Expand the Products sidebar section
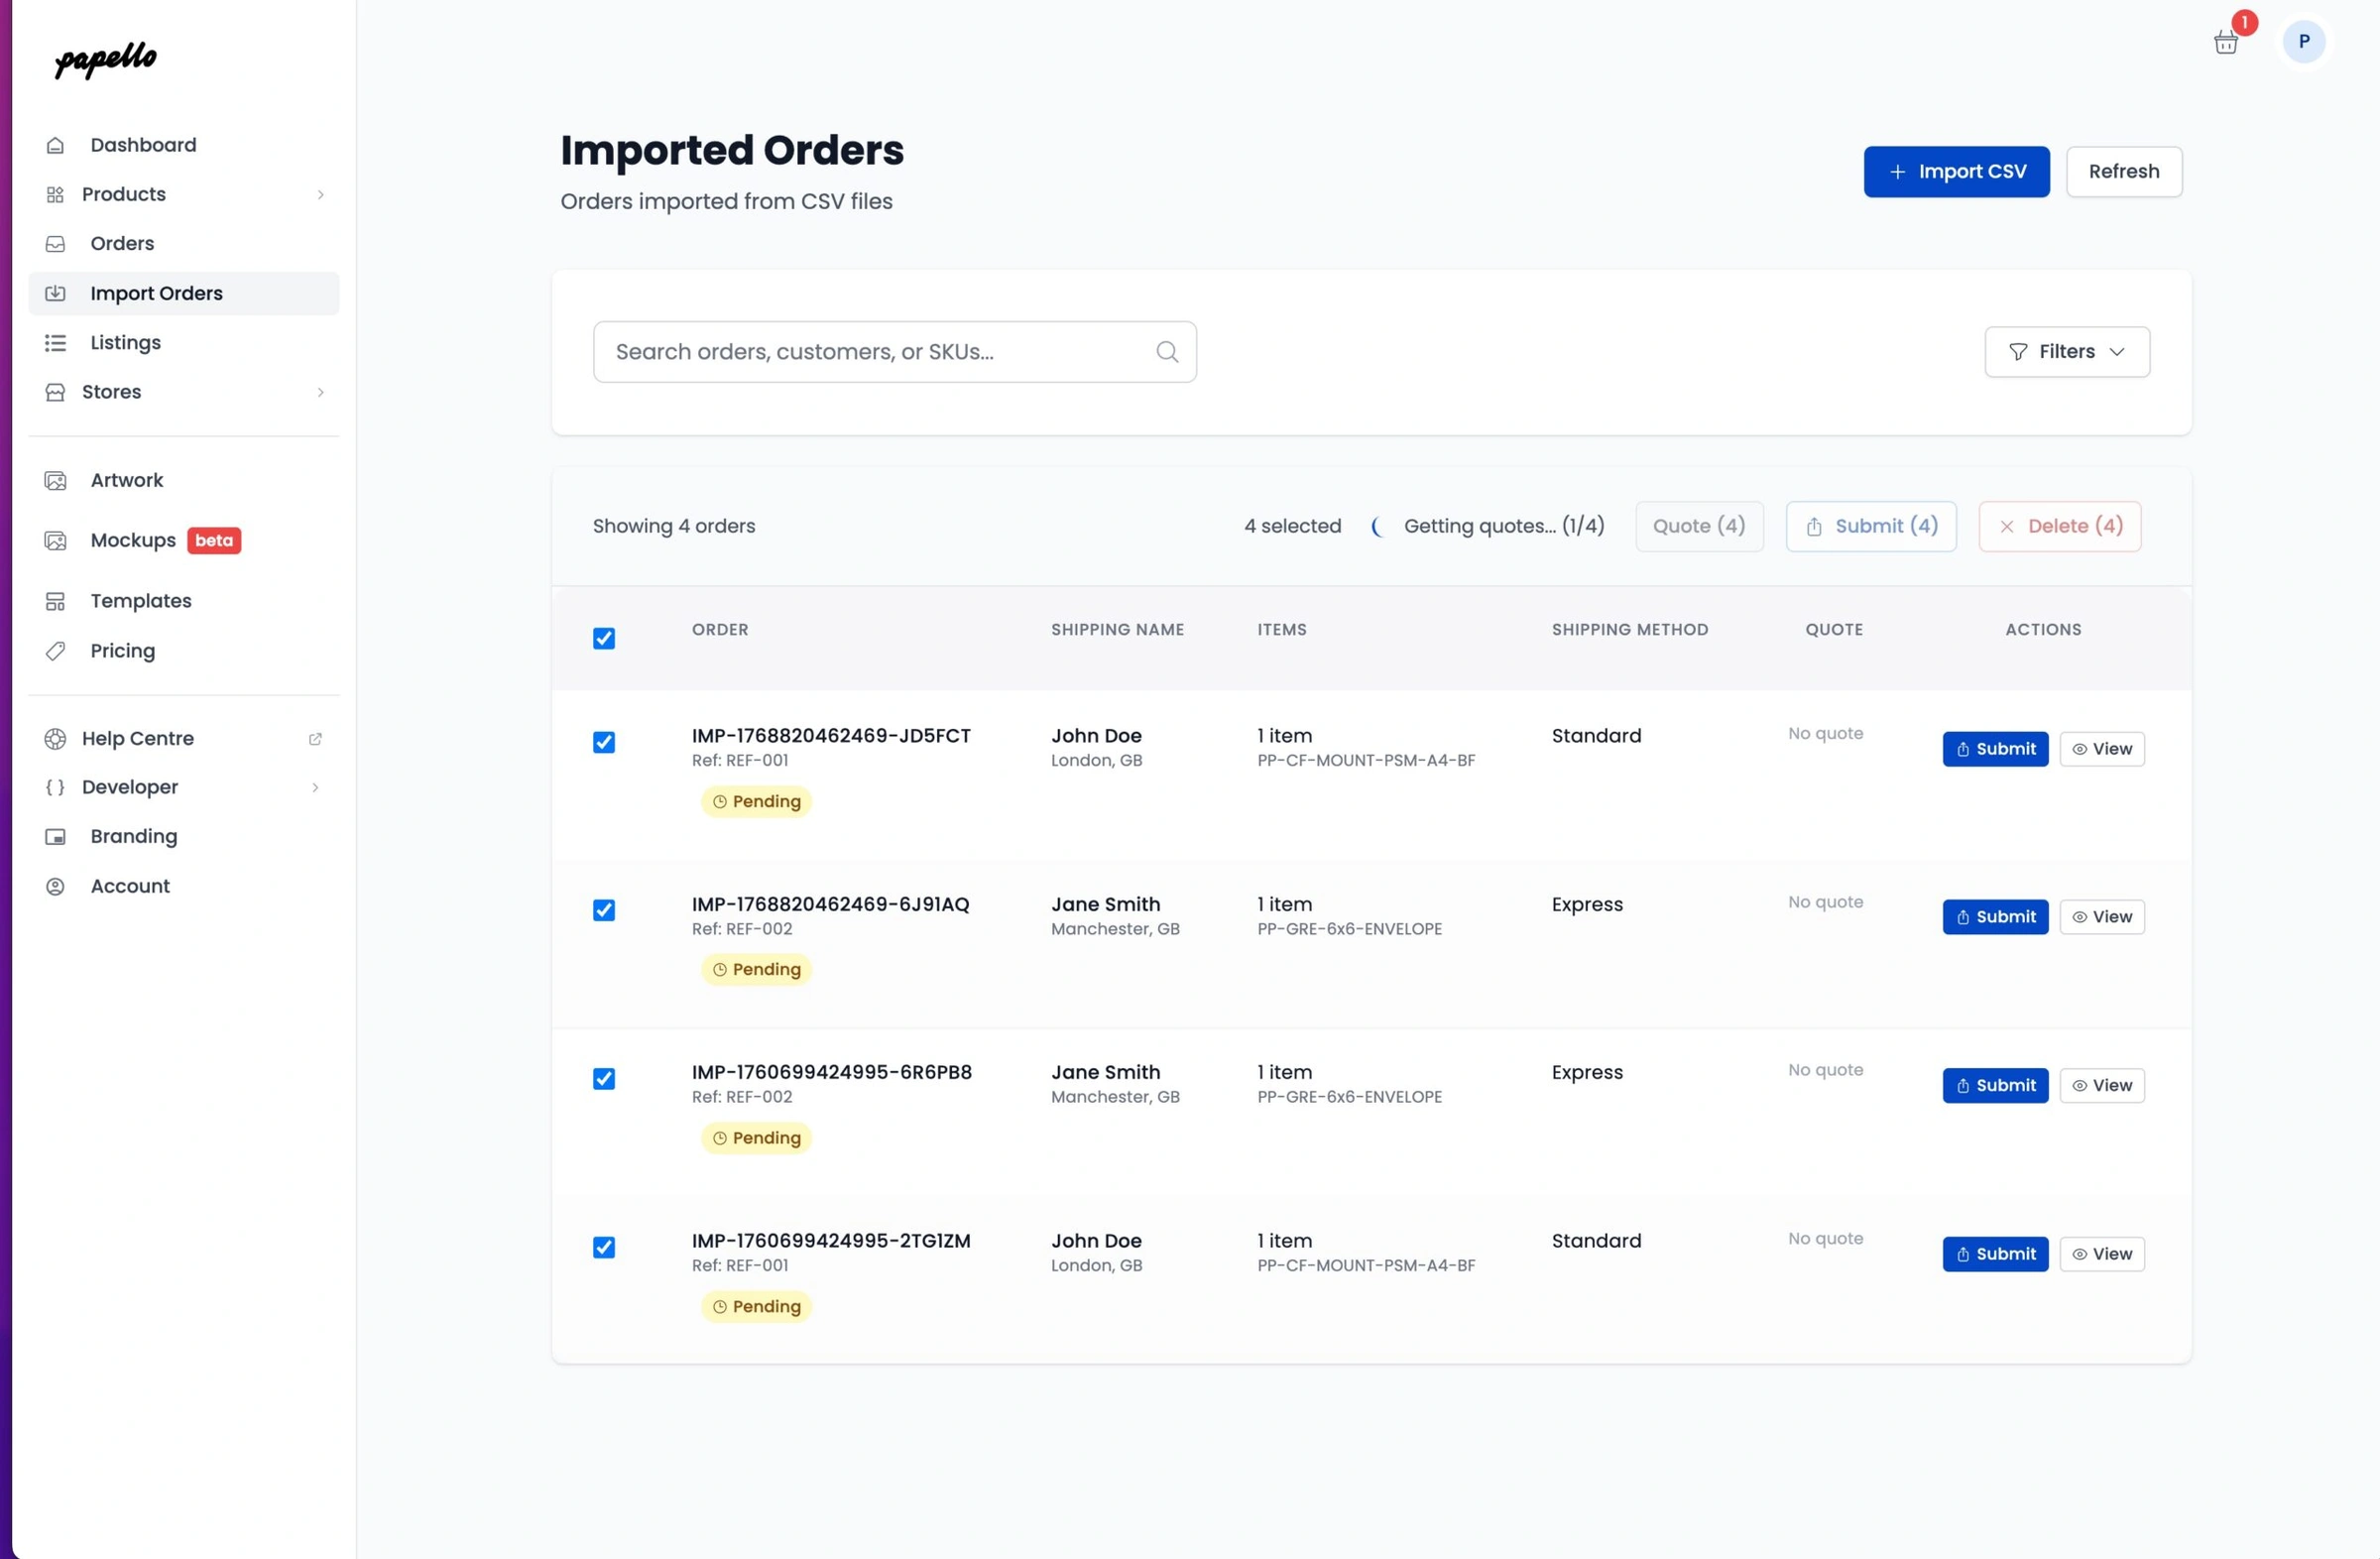Screen dimensions: 2380x1559 pos(321,194)
